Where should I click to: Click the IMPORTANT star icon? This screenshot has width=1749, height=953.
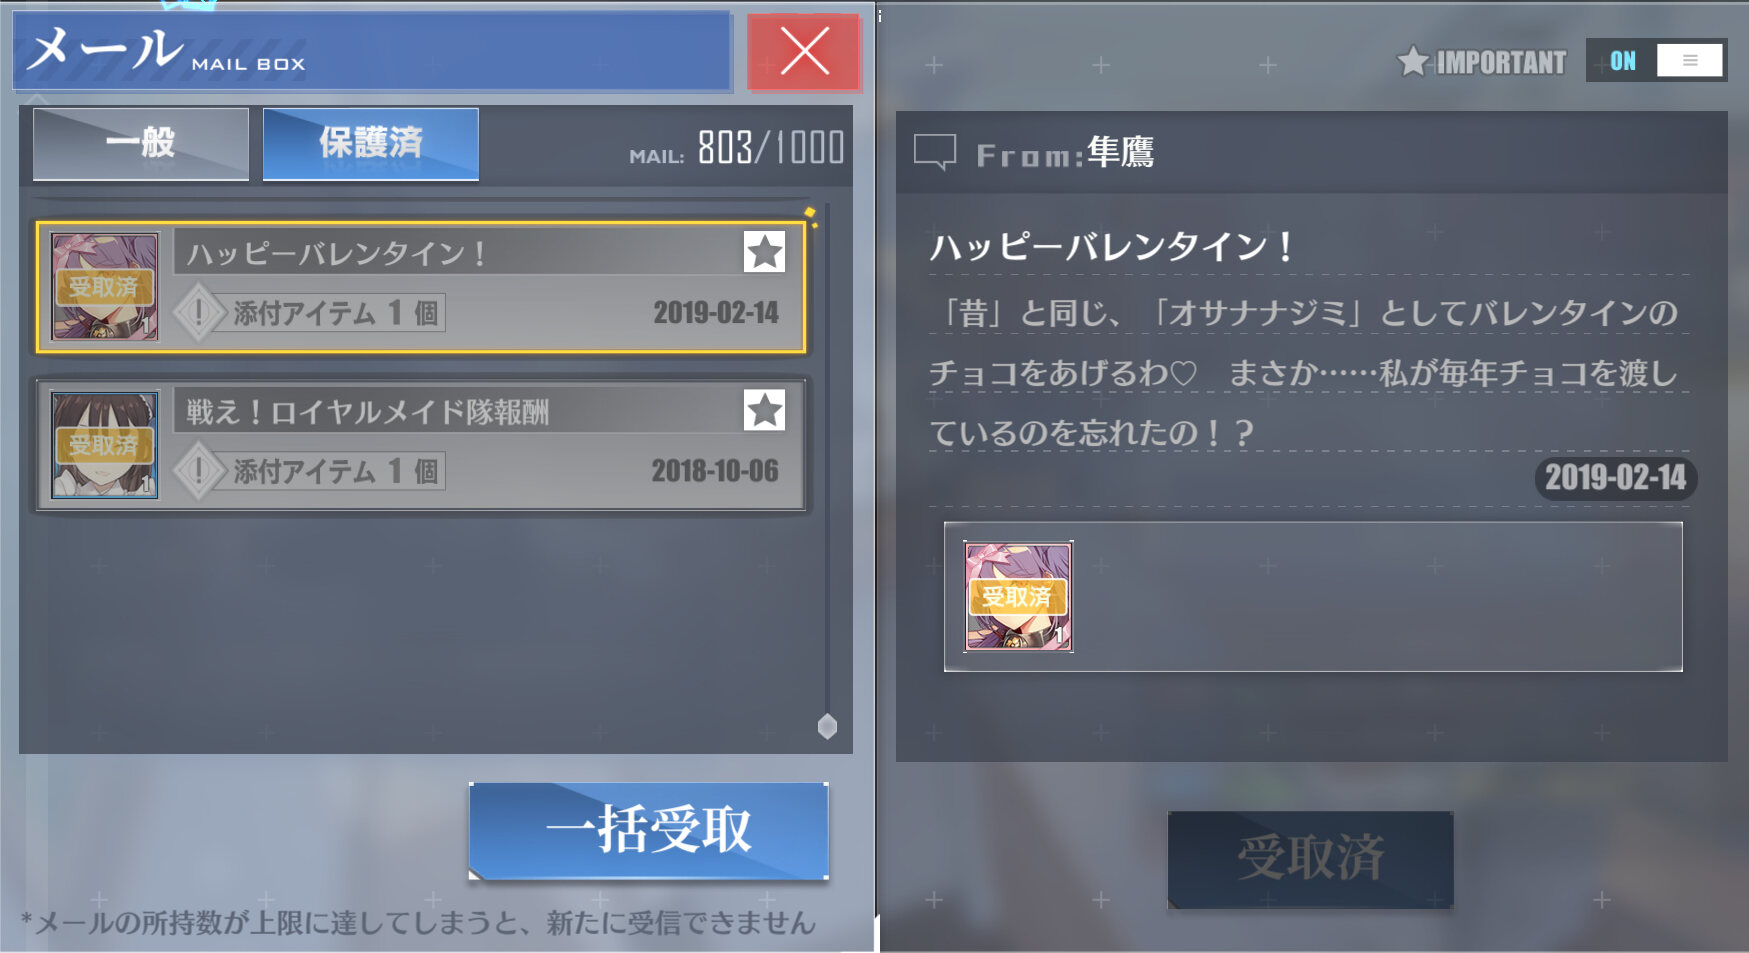pyautogui.click(x=1413, y=61)
